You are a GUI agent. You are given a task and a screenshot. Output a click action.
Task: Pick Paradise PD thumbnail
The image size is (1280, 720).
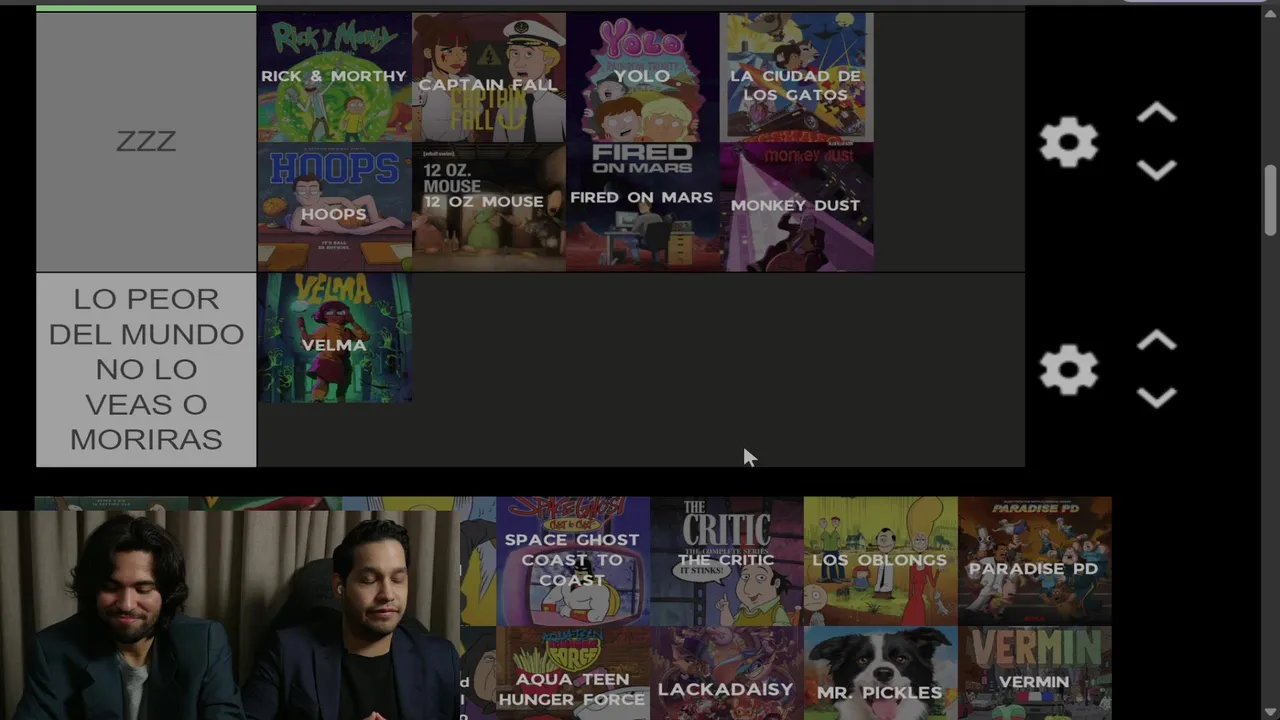point(1034,561)
